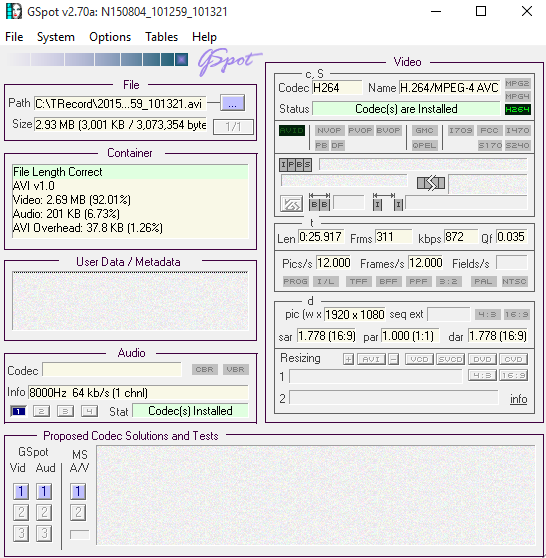
Task: Click the DF indicator
Action: pyautogui.click(x=337, y=145)
